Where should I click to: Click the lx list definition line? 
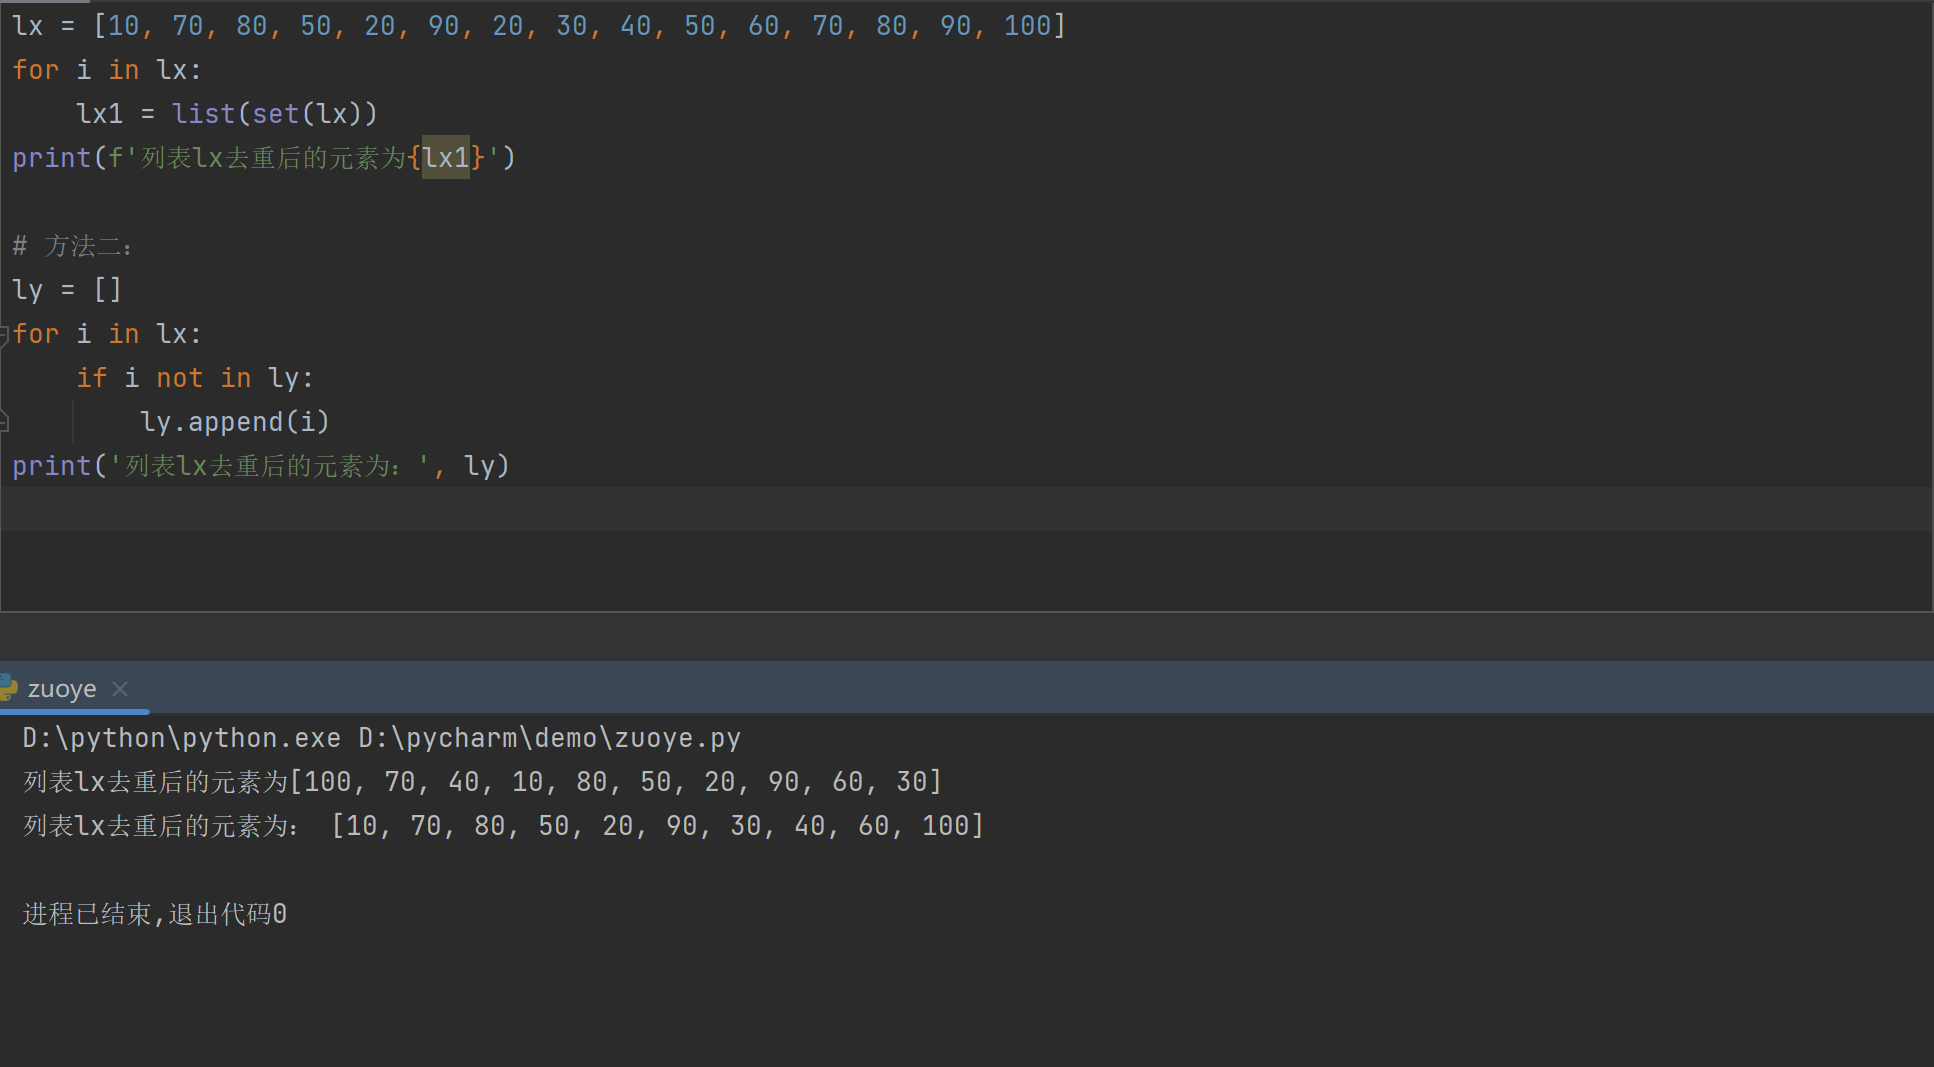click(x=539, y=26)
